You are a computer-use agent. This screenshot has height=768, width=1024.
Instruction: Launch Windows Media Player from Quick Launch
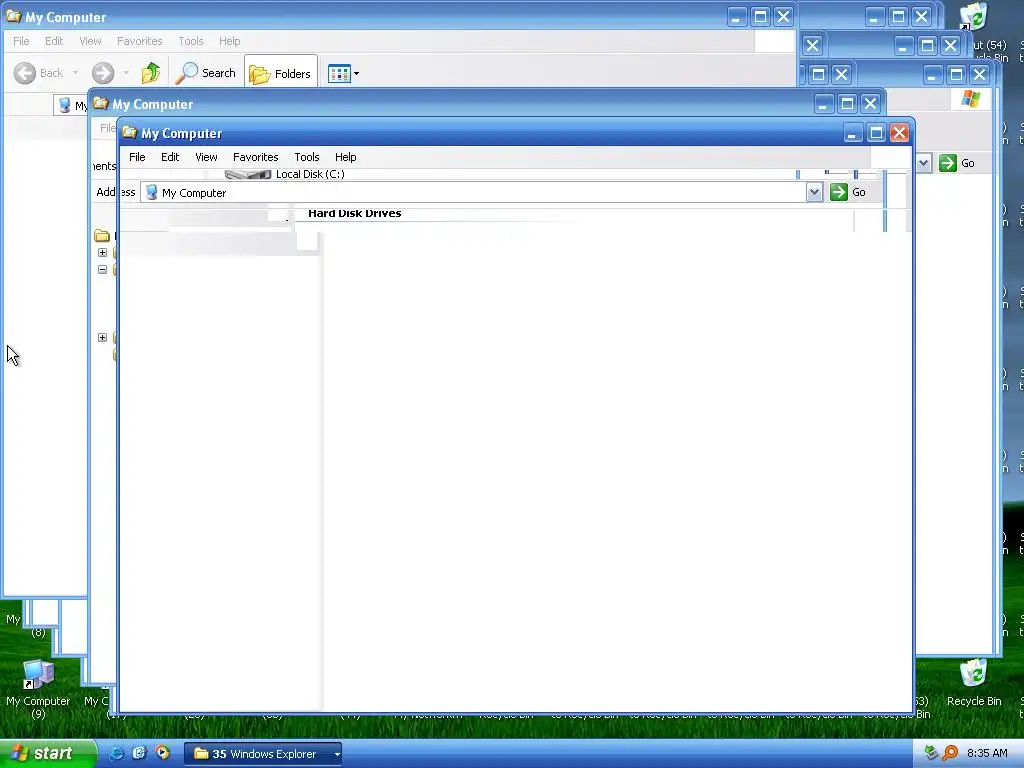coord(163,754)
